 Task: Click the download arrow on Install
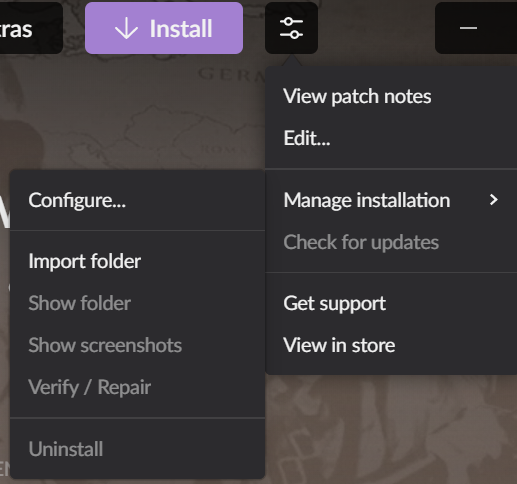[126, 29]
